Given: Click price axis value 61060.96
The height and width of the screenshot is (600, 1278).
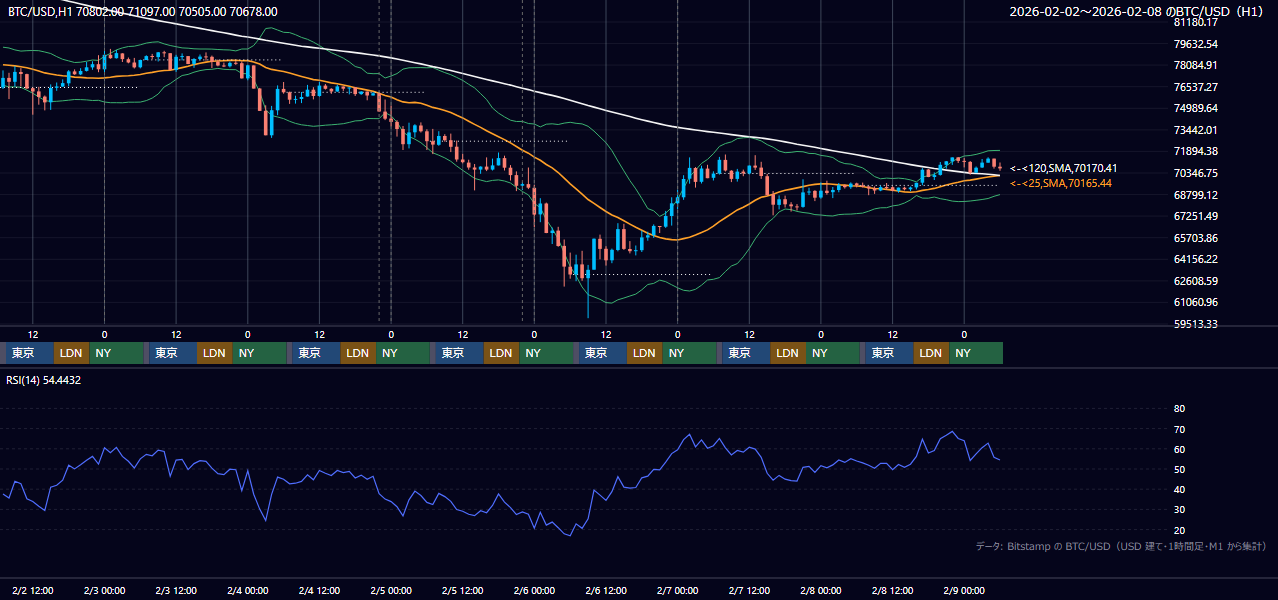Looking at the screenshot, I should pos(1195,302).
